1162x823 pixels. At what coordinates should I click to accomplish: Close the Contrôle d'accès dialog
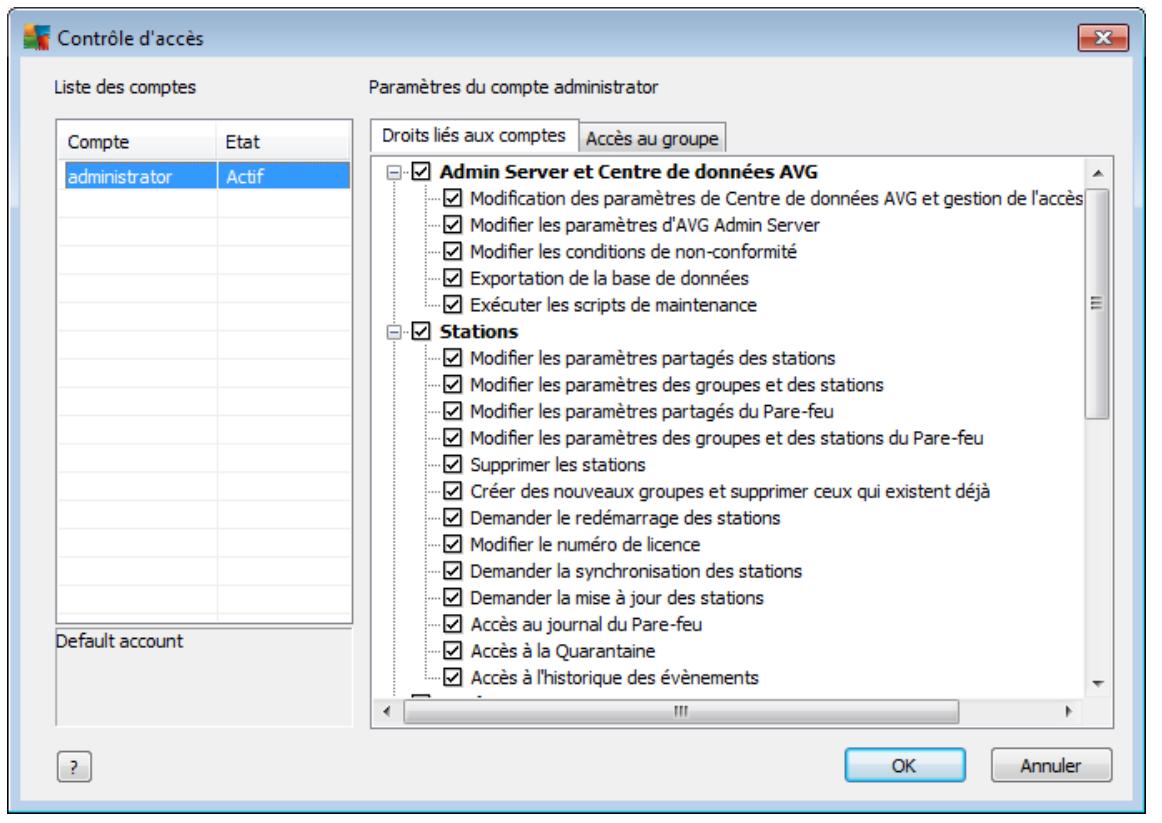(x=1103, y=37)
